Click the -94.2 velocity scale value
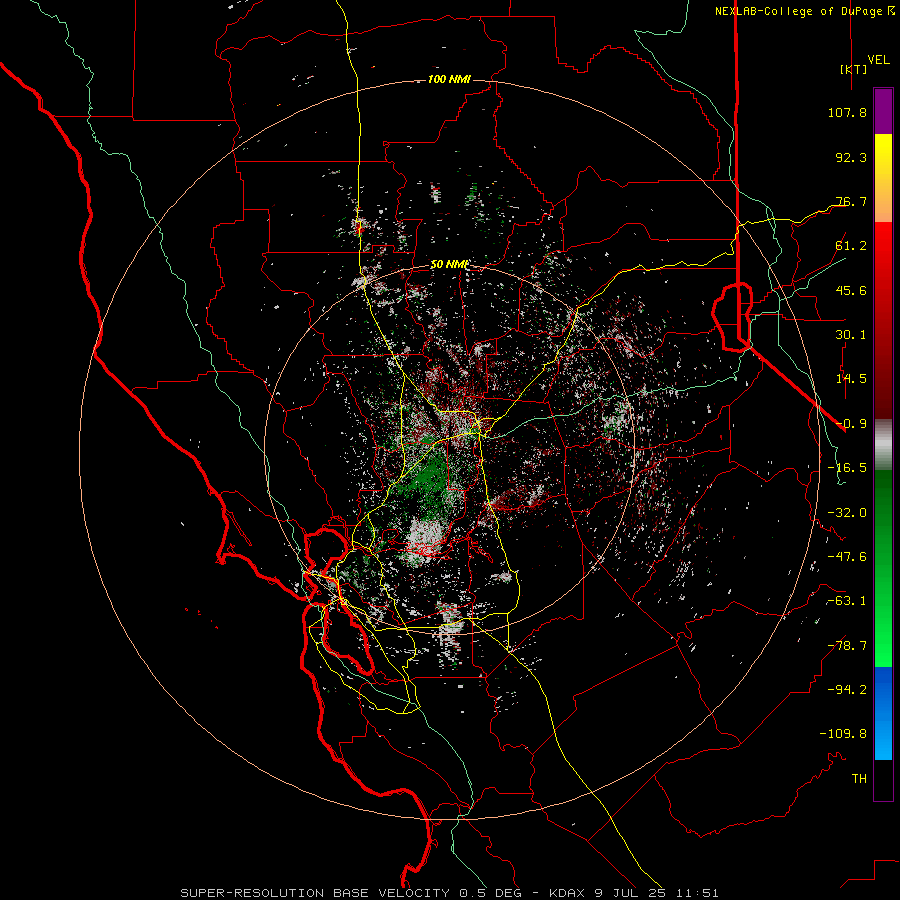 click(x=847, y=689)
